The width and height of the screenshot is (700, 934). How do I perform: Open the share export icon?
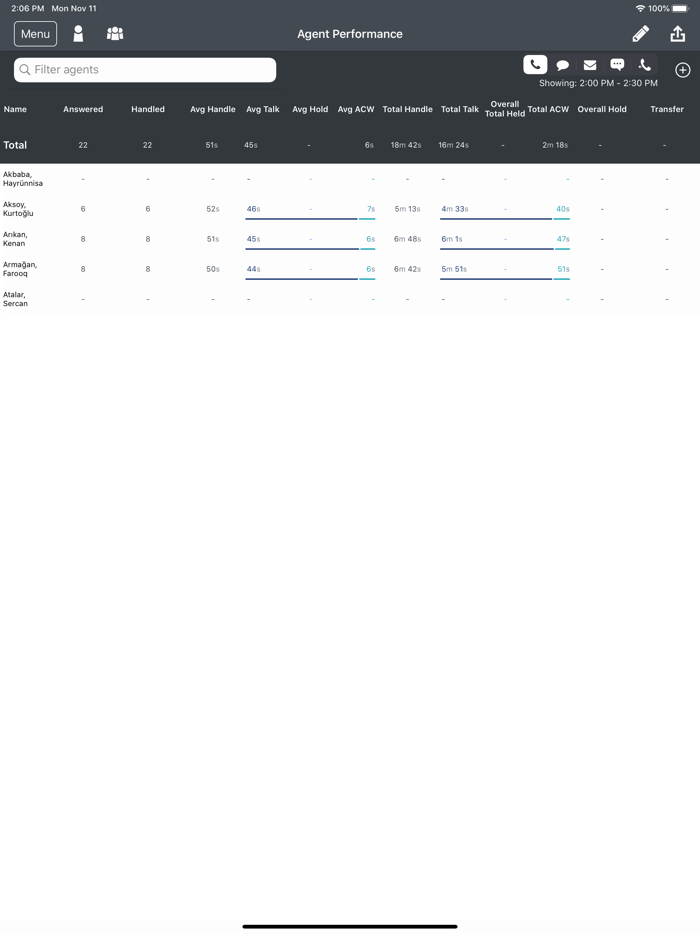[x=677, y=34]
